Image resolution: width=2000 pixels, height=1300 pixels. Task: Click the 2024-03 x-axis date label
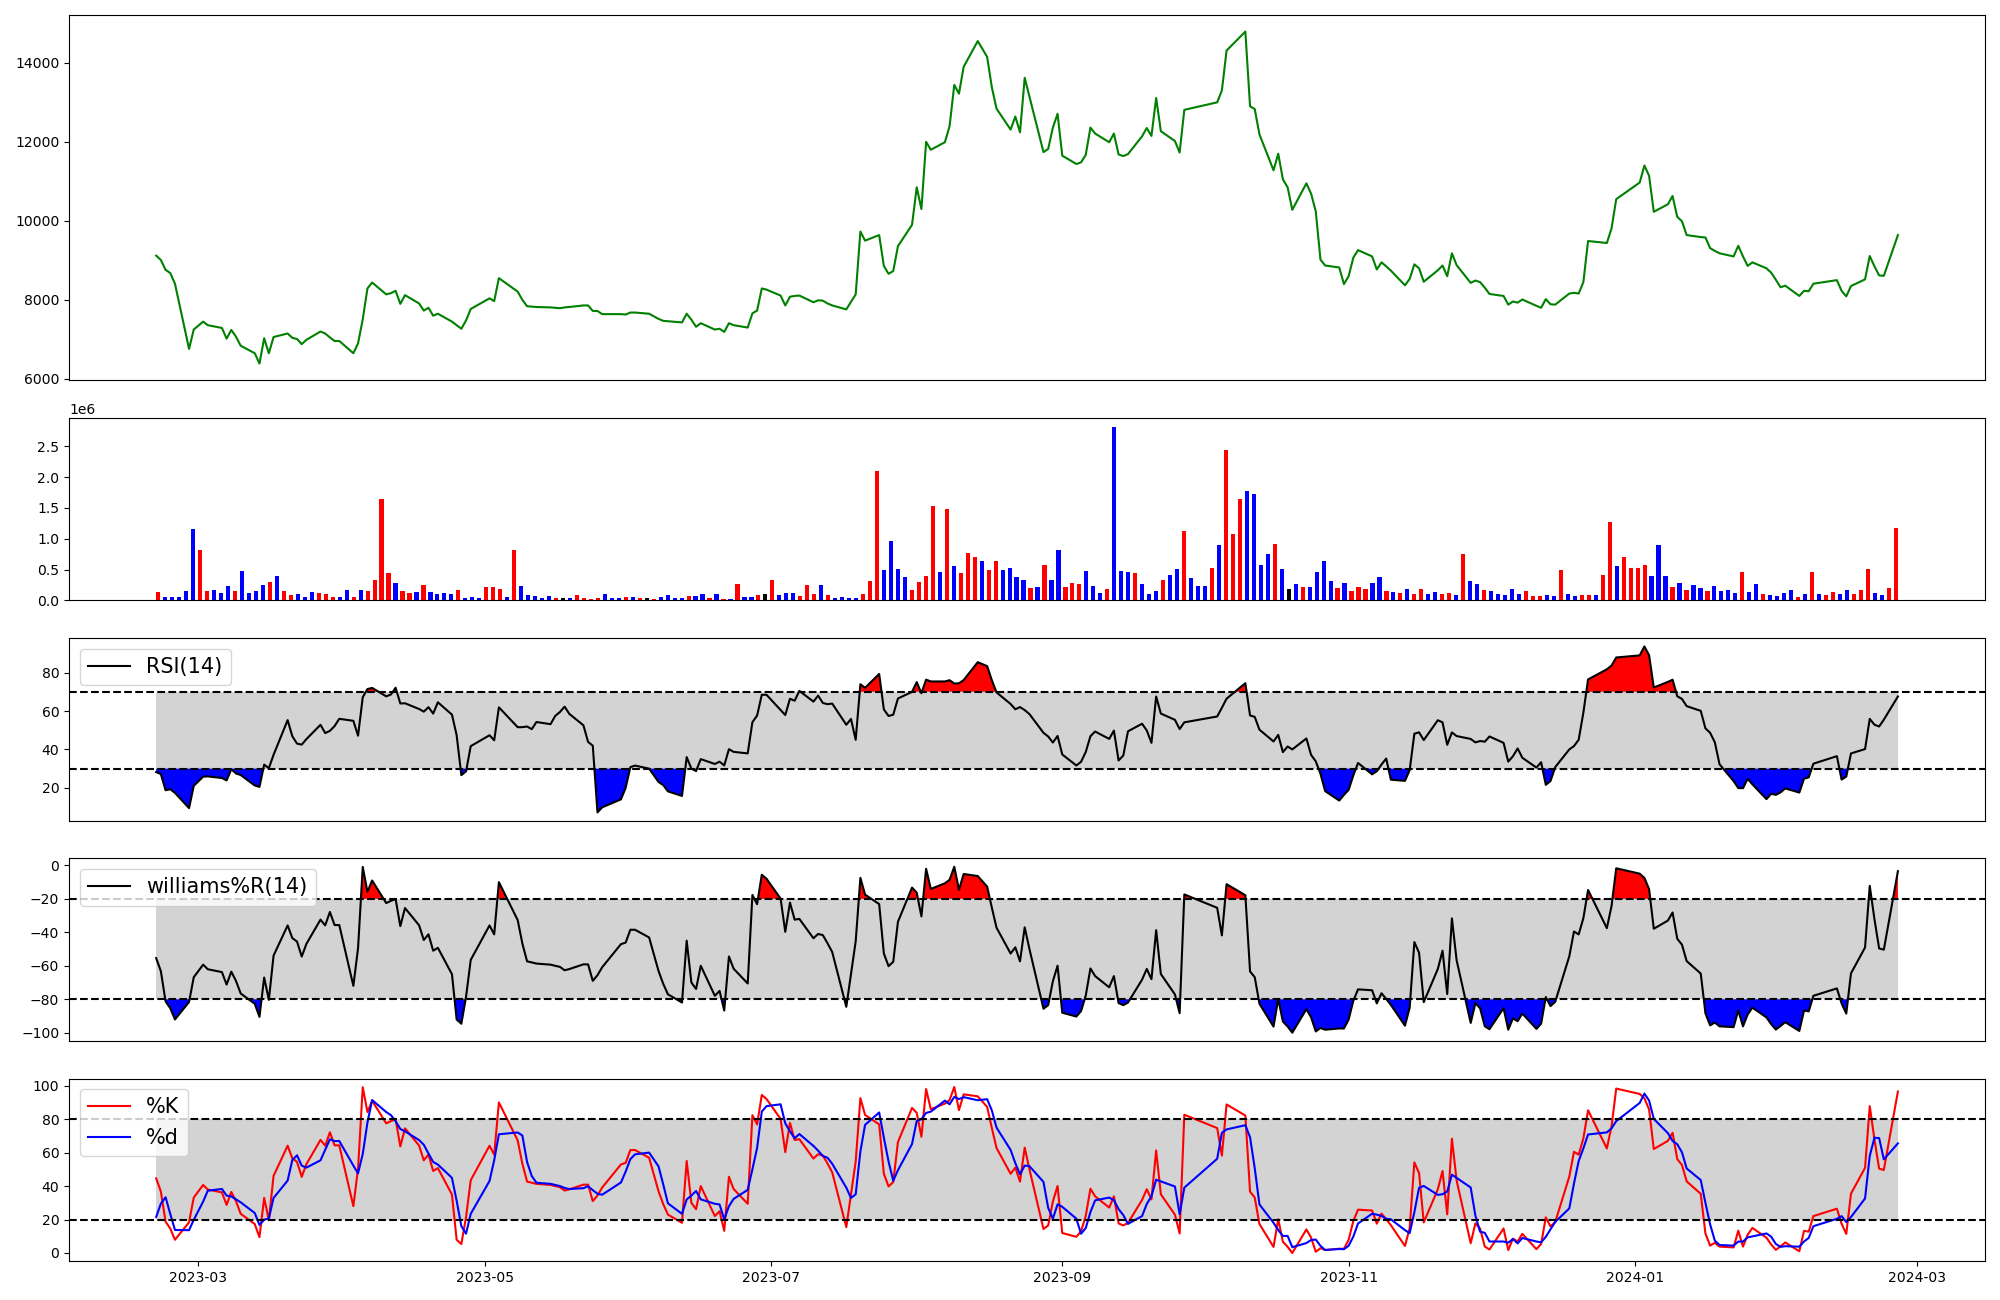tap(1916, 1276)
